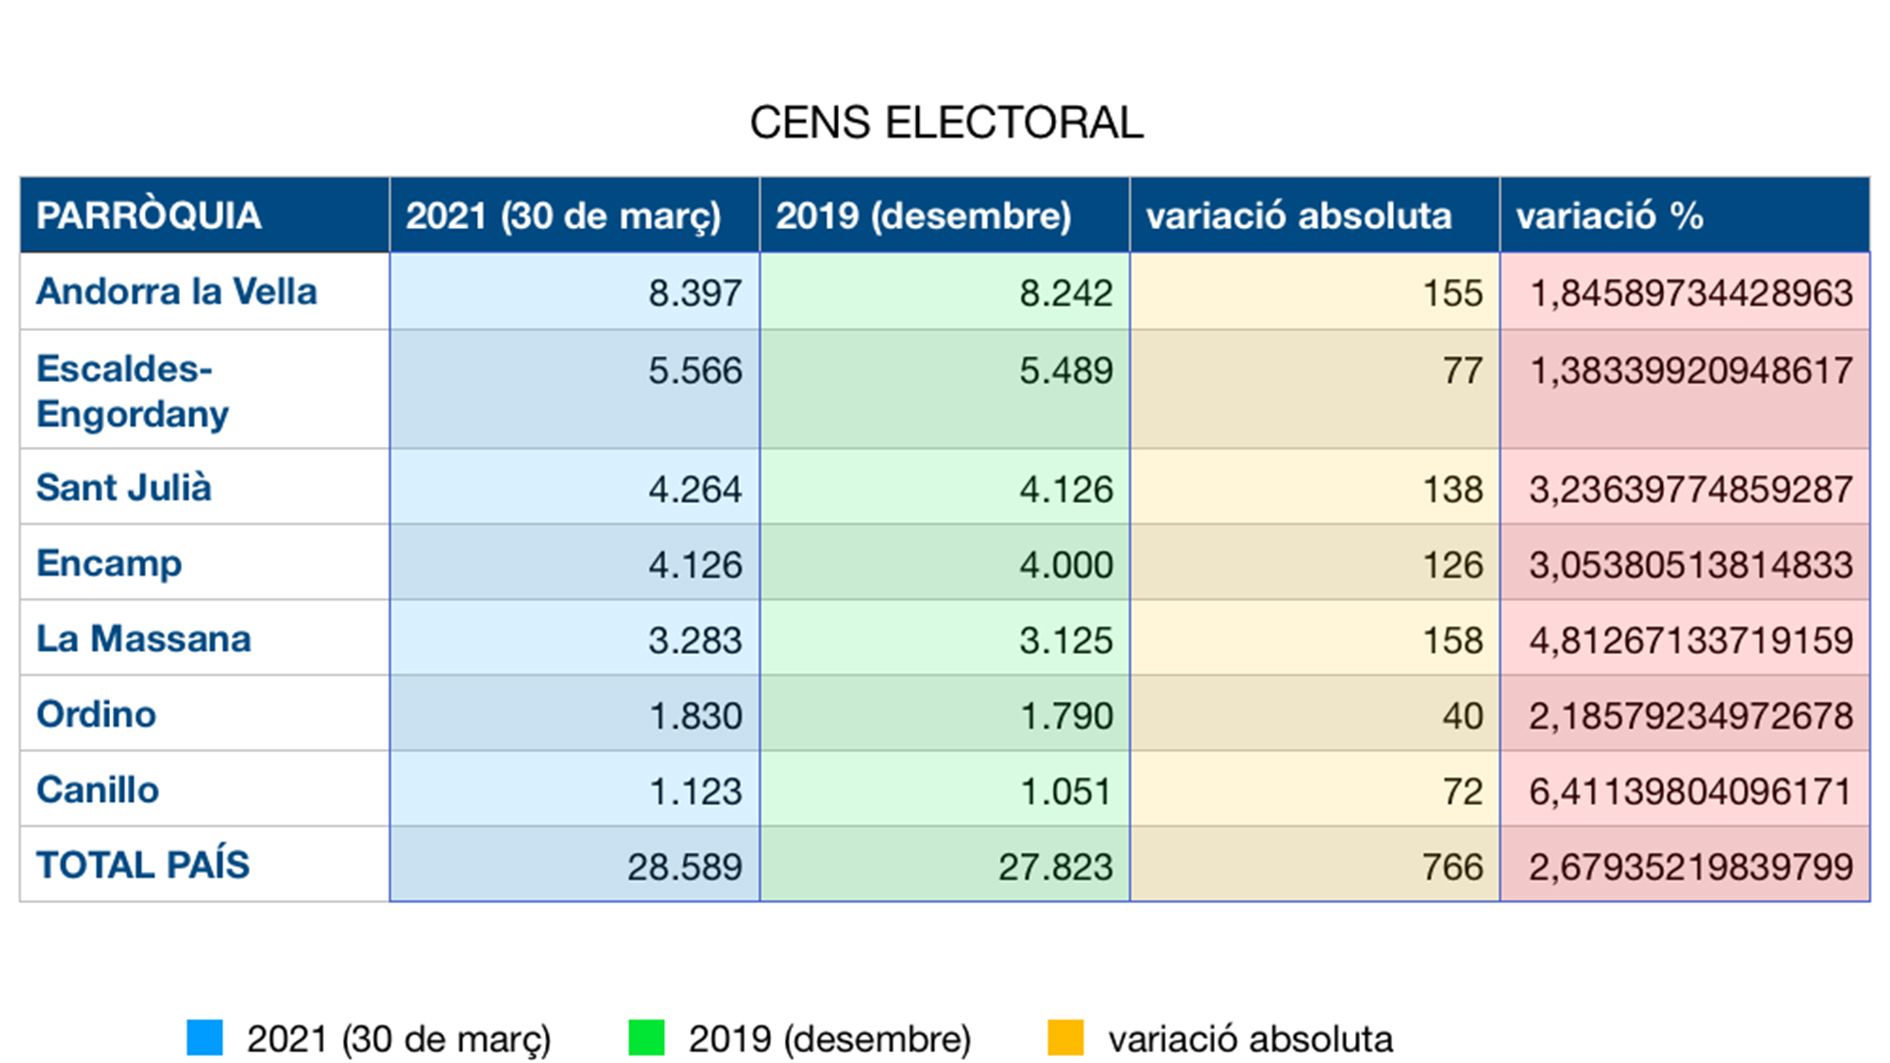Click the green 2019 legend swatch

(646, 1038)
